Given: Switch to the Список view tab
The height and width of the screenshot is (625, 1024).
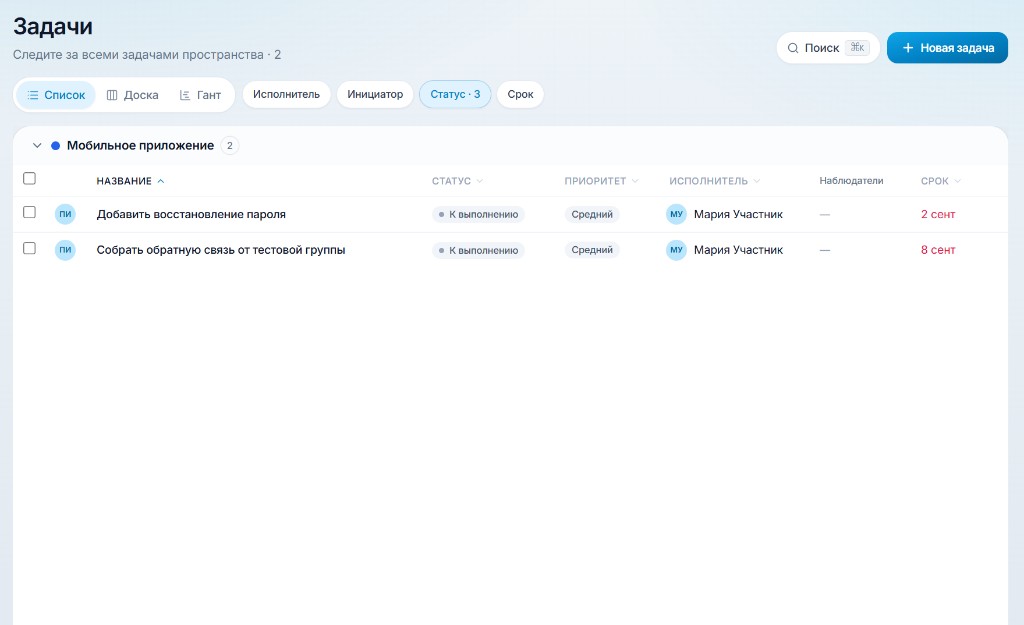Looking at the screenshot, I should 56,95.
